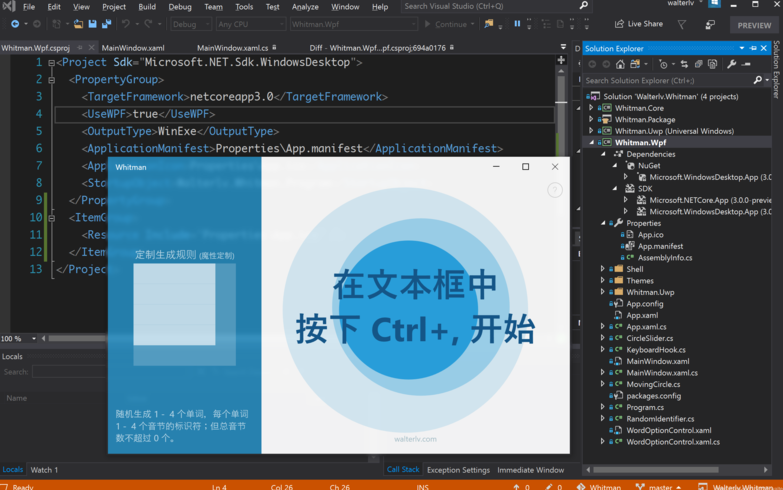
Task: Click the Open File folder icon
Action: pyautogui.click(x=78, y=24)
